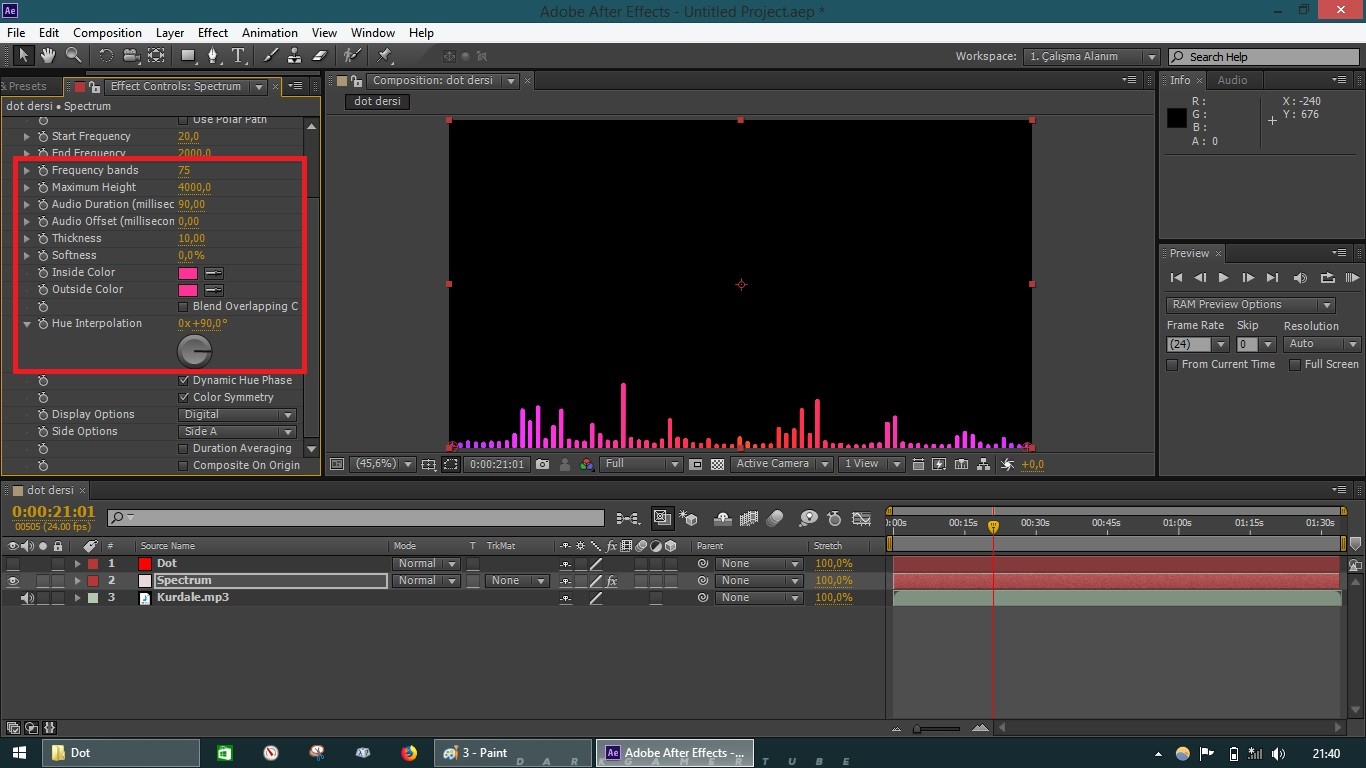Screen dimensions: 1366x768
Task: Select the Unified Camera tool
Action: (x=131, y=56)
